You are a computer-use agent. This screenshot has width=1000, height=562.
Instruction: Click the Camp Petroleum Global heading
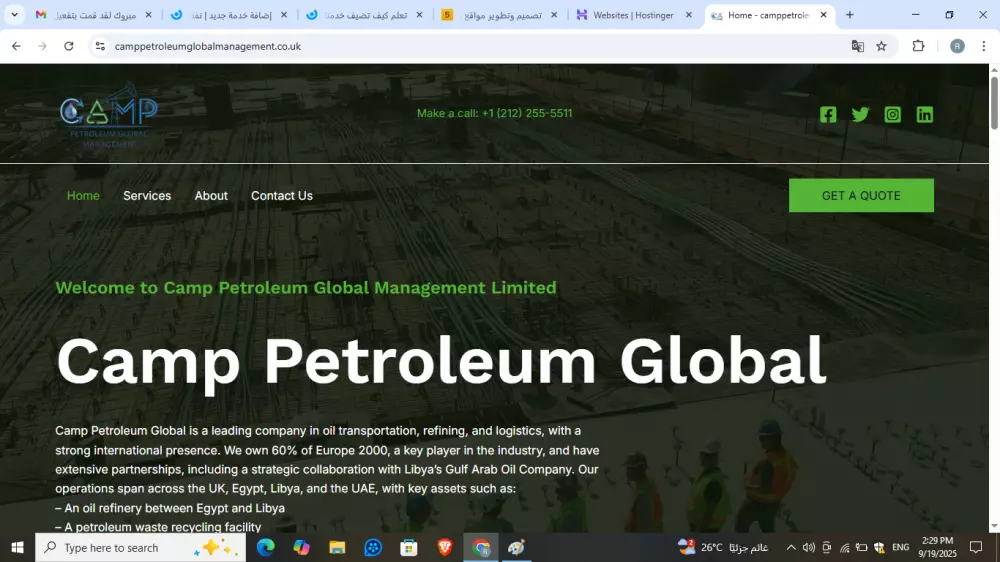point(441,360)
